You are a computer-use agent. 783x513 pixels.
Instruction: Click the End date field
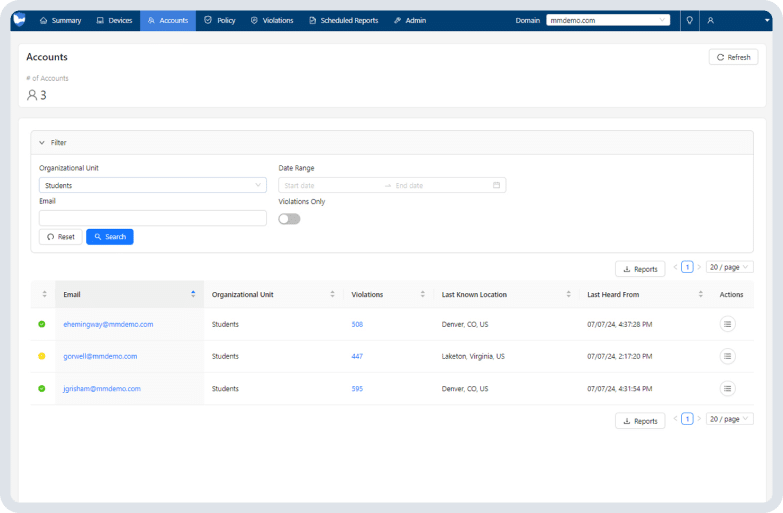[x=439, y=185]
